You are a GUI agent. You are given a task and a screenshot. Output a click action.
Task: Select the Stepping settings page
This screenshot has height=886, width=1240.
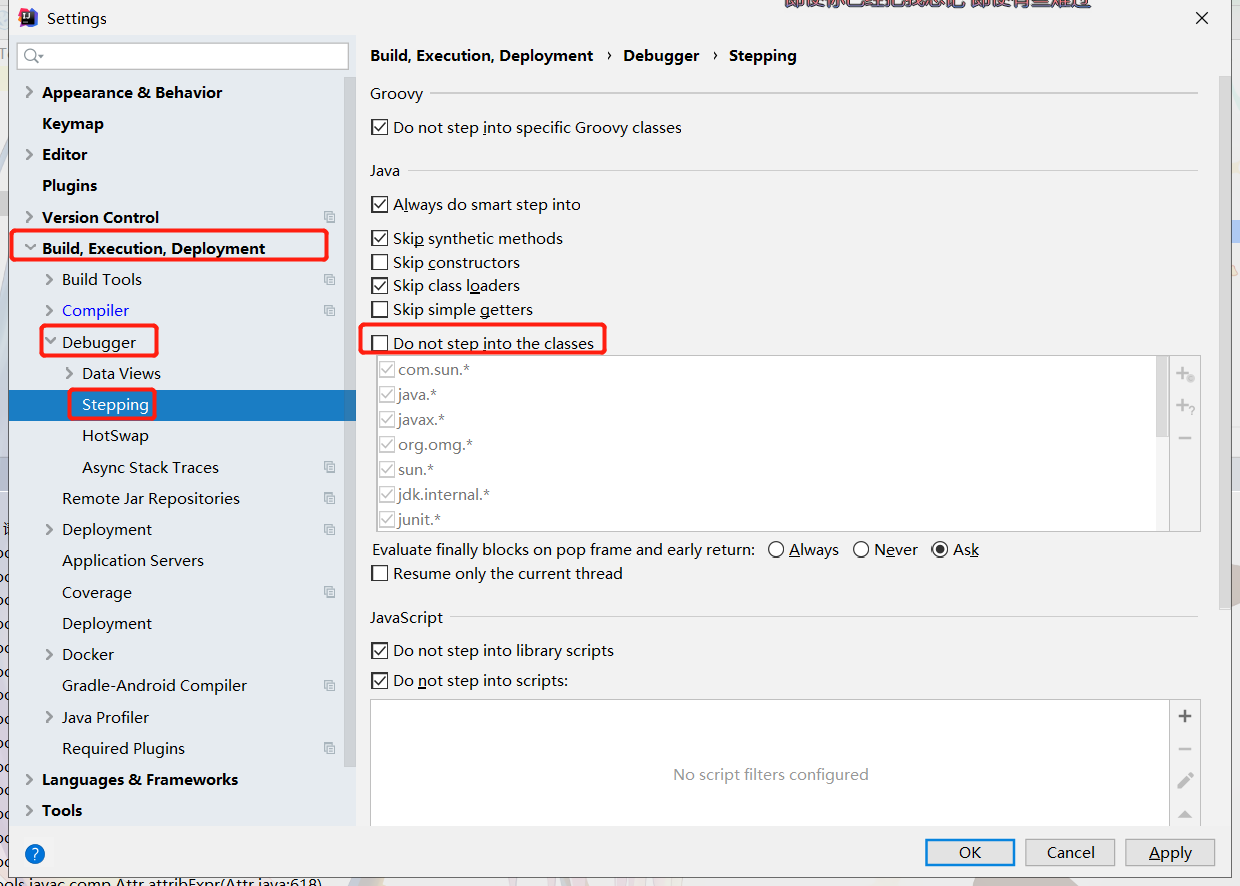(x=115, y=405)
